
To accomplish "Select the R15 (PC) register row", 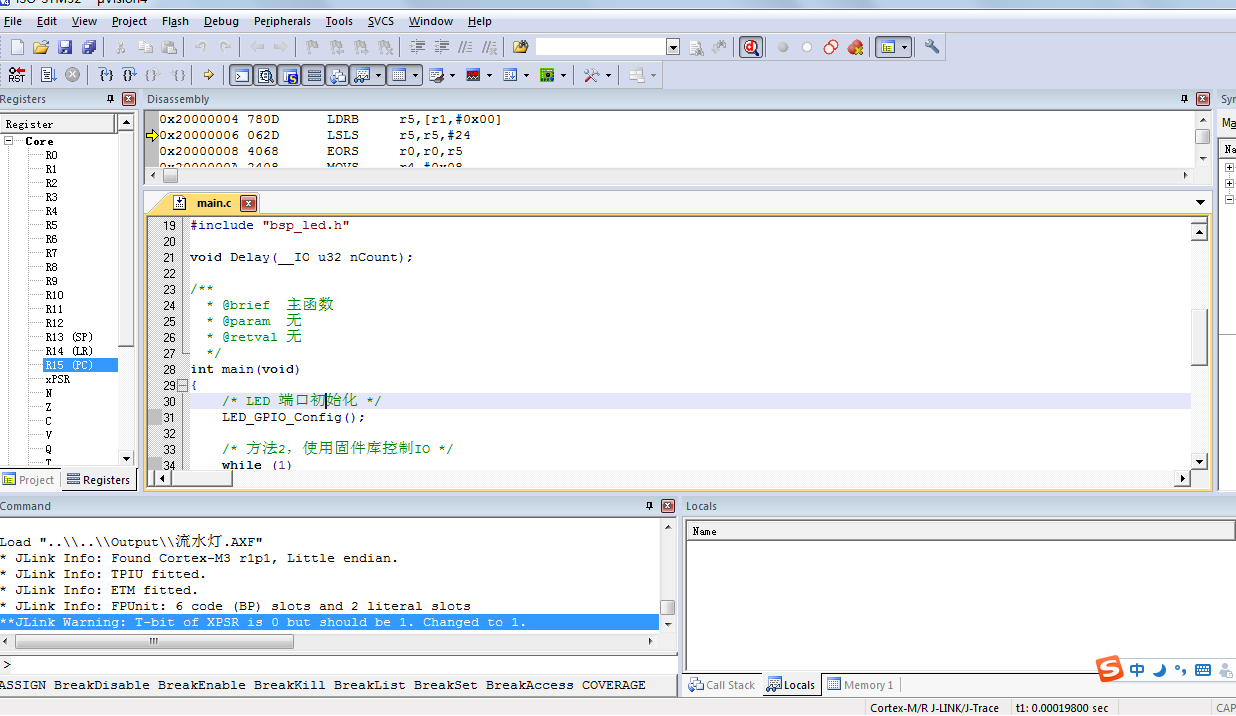I will pyautogui.click(x=69, y=365).
